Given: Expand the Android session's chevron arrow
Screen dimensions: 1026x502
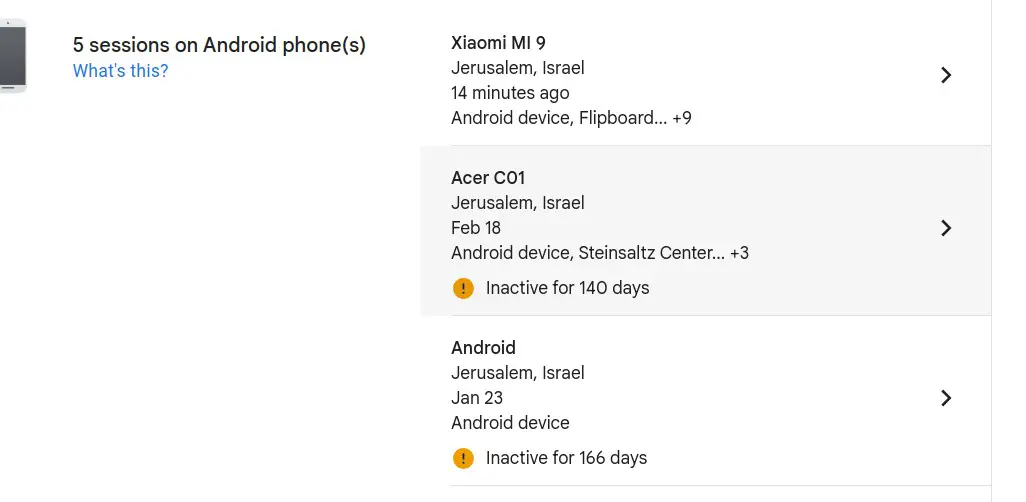Looking at the screenshot, I should [946, 398].
